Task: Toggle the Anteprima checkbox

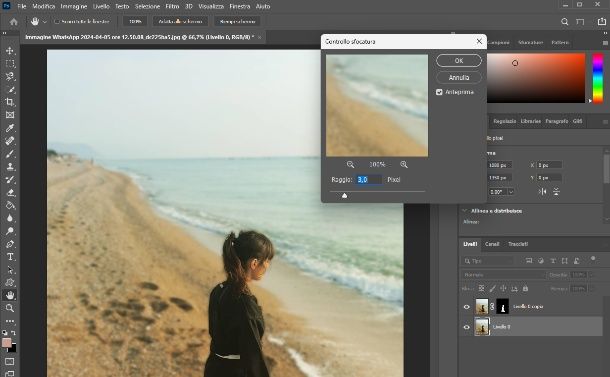Action: (x=439, y=92)
